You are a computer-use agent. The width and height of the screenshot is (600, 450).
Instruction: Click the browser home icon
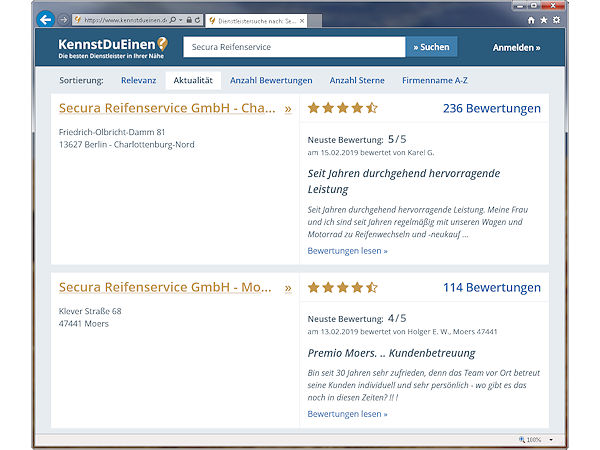pos(531,20)
